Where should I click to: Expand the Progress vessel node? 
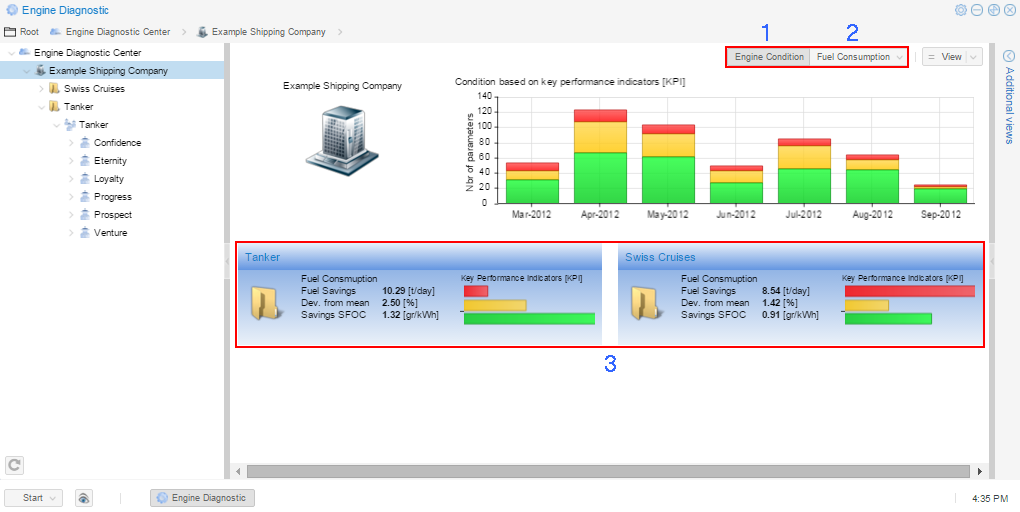(x=72, y=196)
